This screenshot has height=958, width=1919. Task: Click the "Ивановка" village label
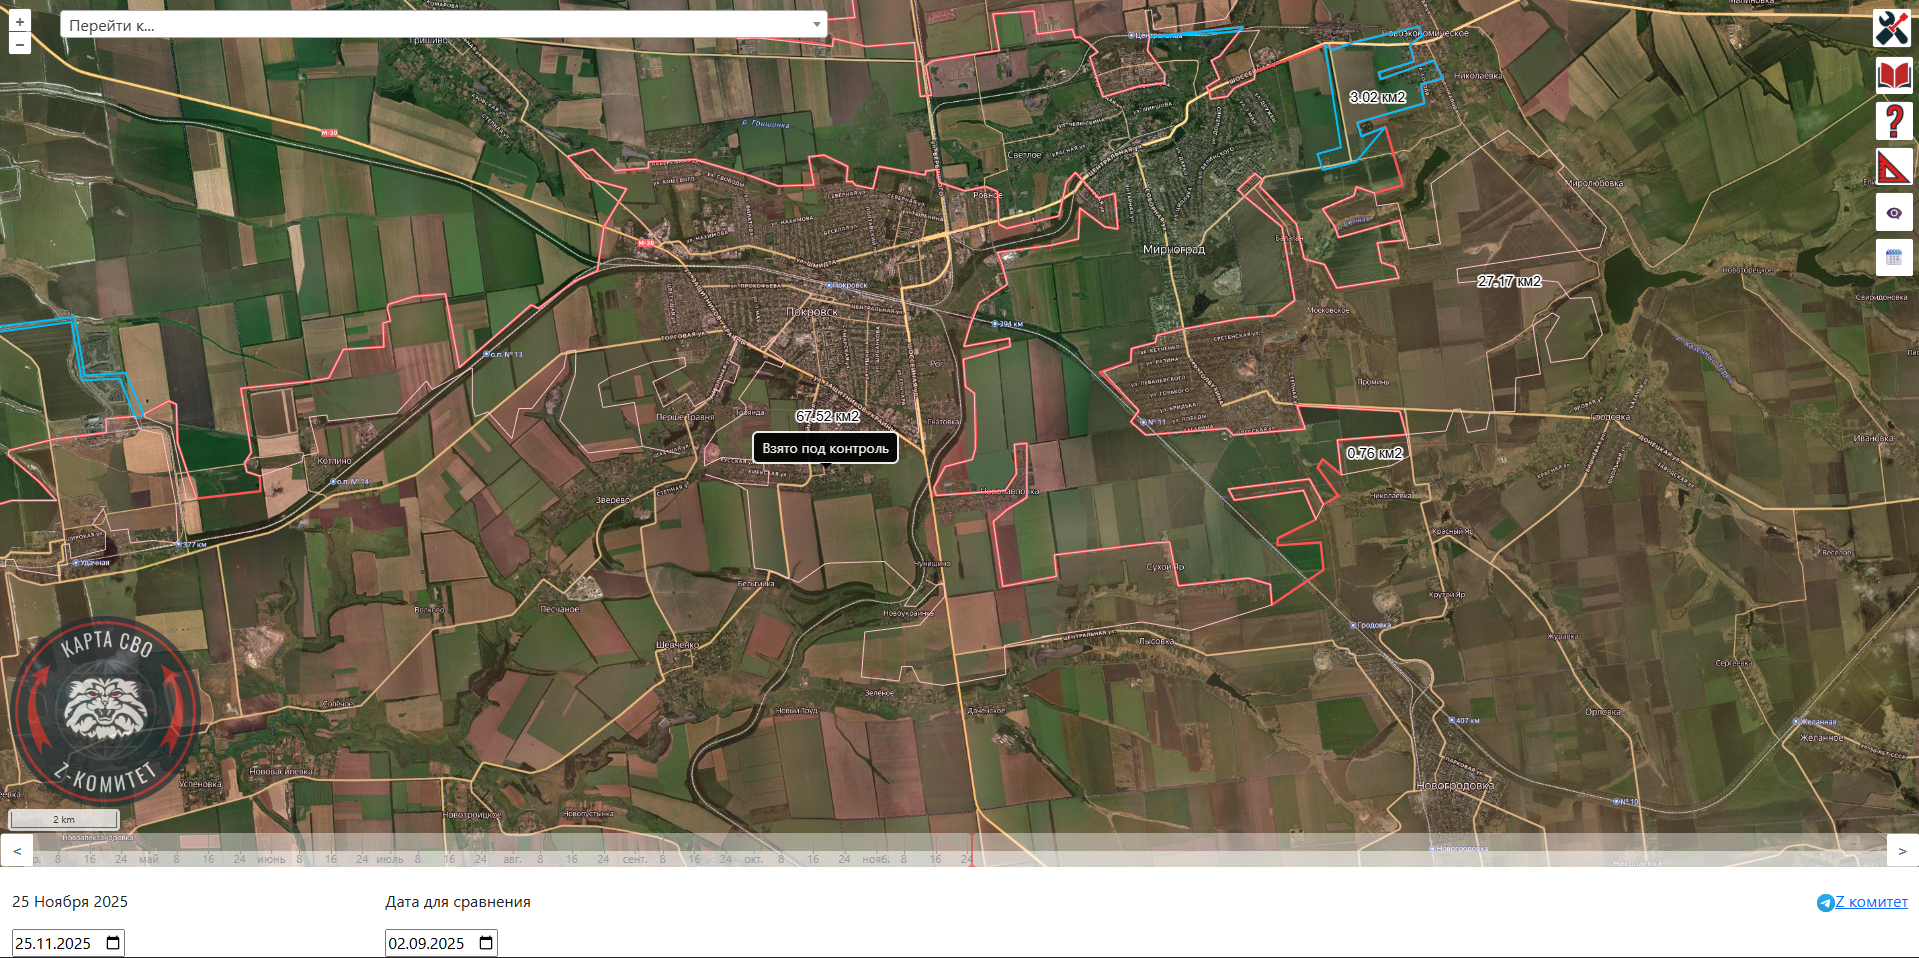[1873, 438]
